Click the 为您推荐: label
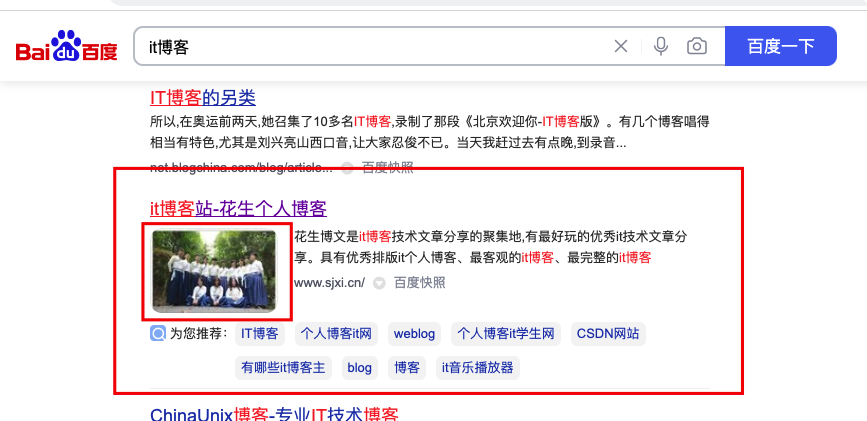 [199, 334]
